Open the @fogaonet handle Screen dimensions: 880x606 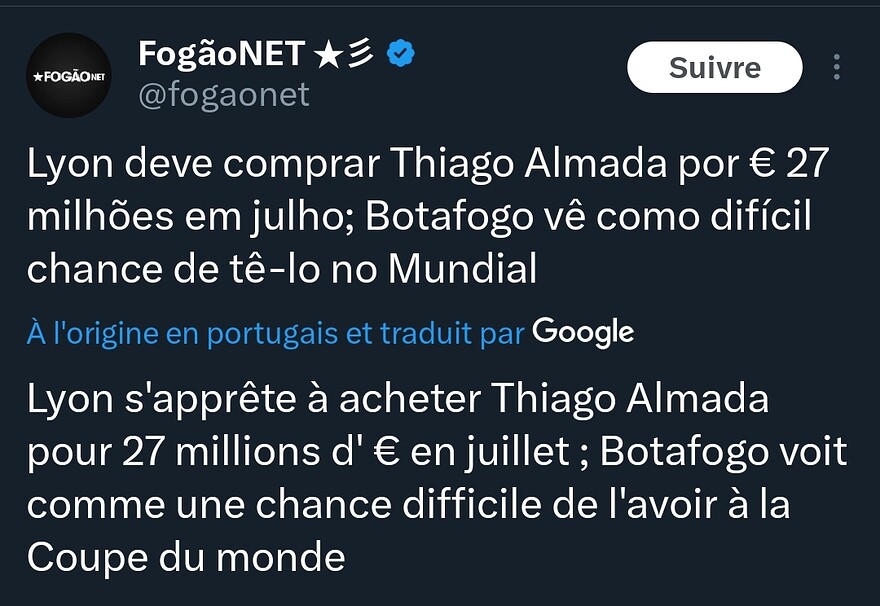(224, 94)
